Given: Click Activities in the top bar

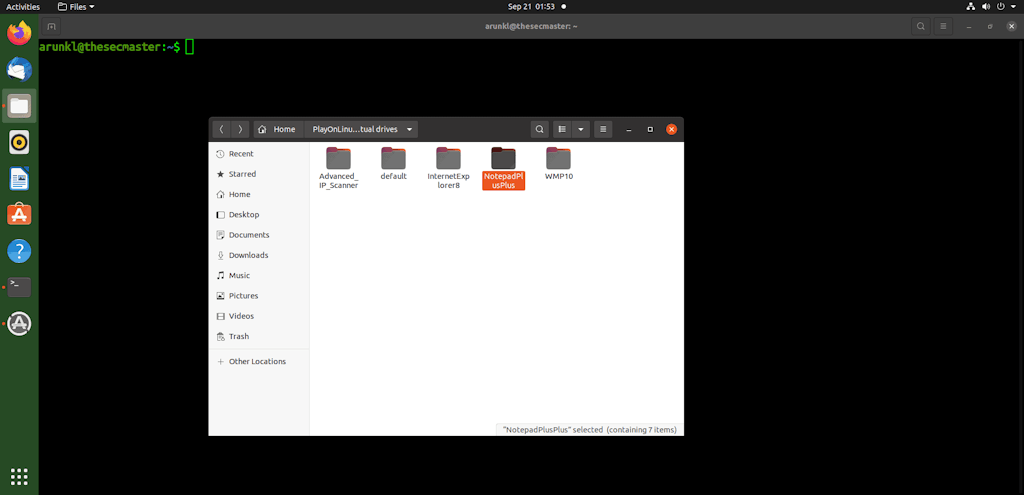Looking at the screenshot, I should (23, 7).
